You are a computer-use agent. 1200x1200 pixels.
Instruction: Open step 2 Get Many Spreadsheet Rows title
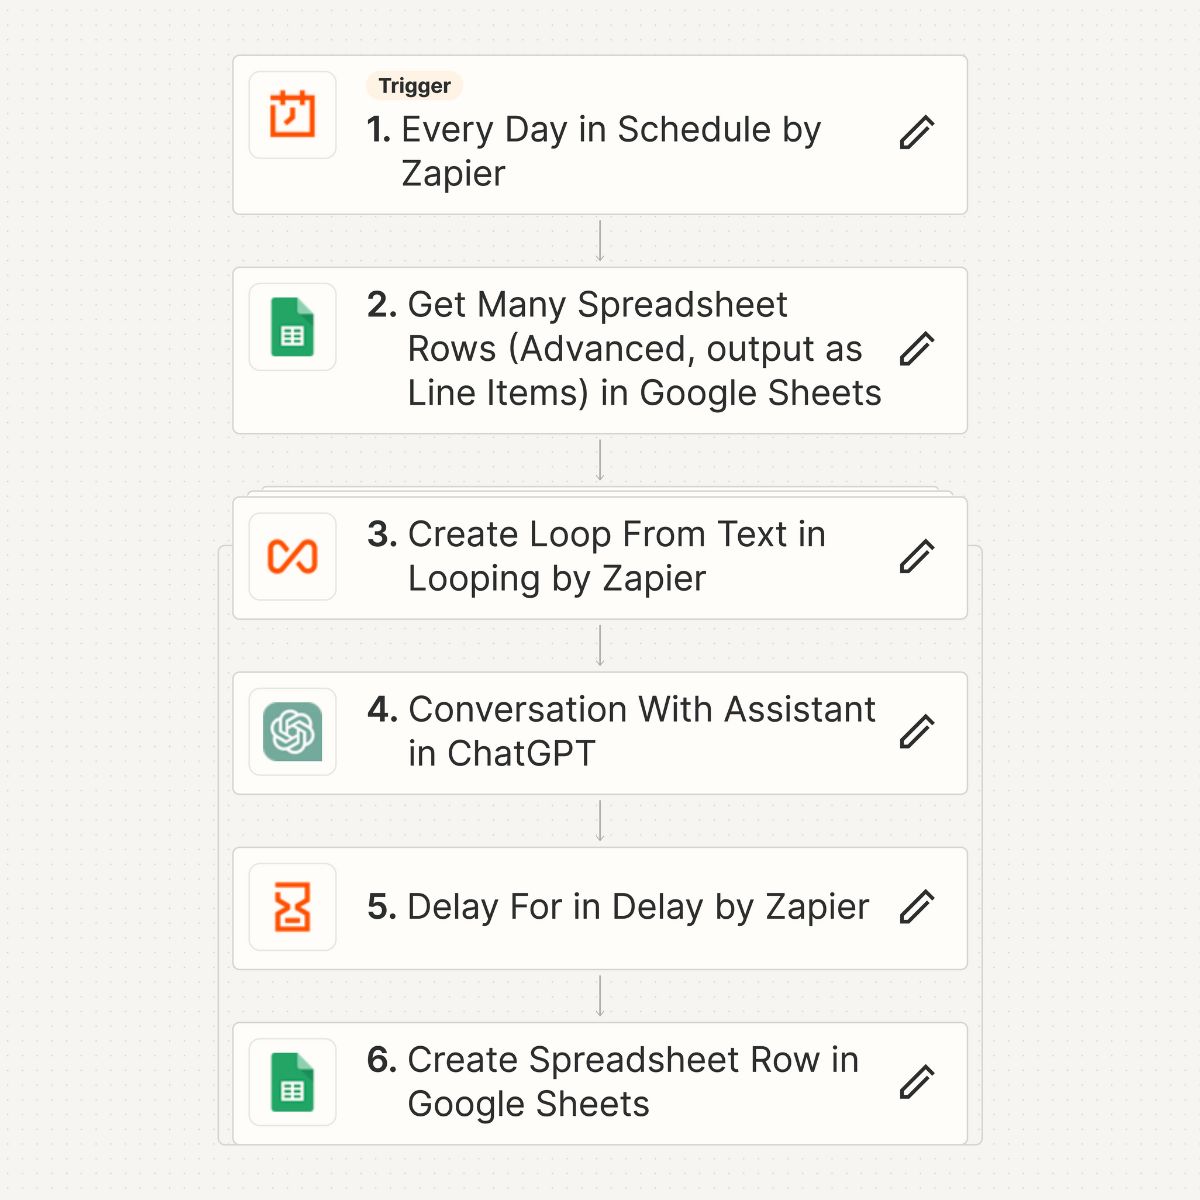click(624, 349)
